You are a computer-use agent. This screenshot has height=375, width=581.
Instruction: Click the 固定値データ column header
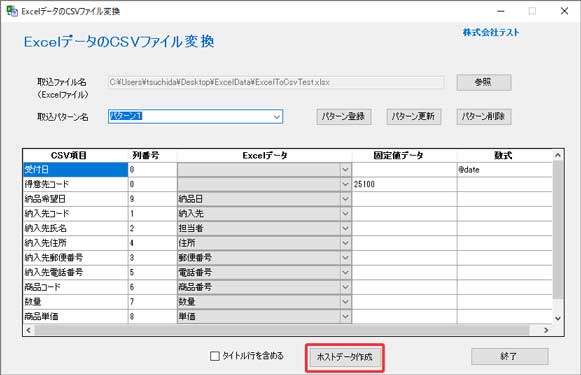tap(404, 156)
